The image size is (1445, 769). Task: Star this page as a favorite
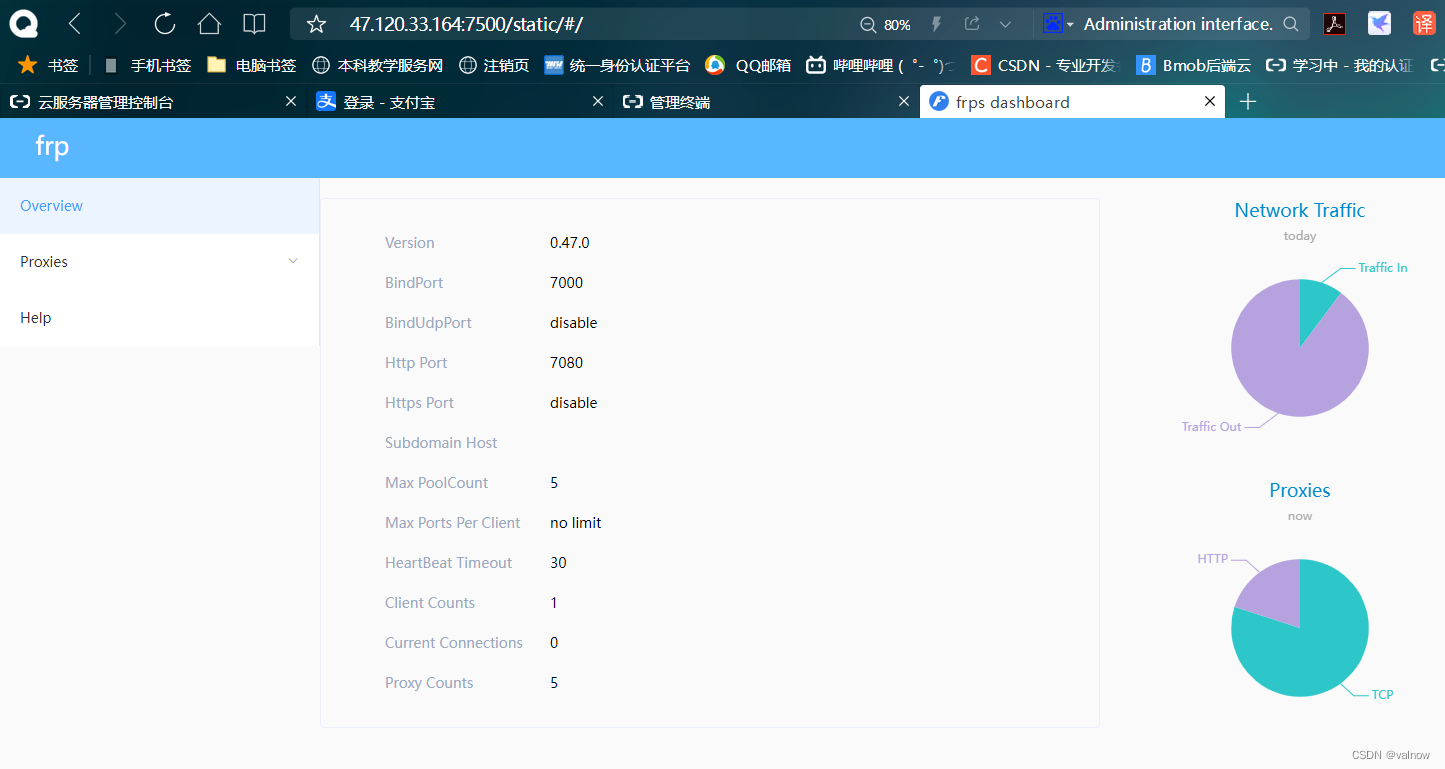[x=317, y=24]
